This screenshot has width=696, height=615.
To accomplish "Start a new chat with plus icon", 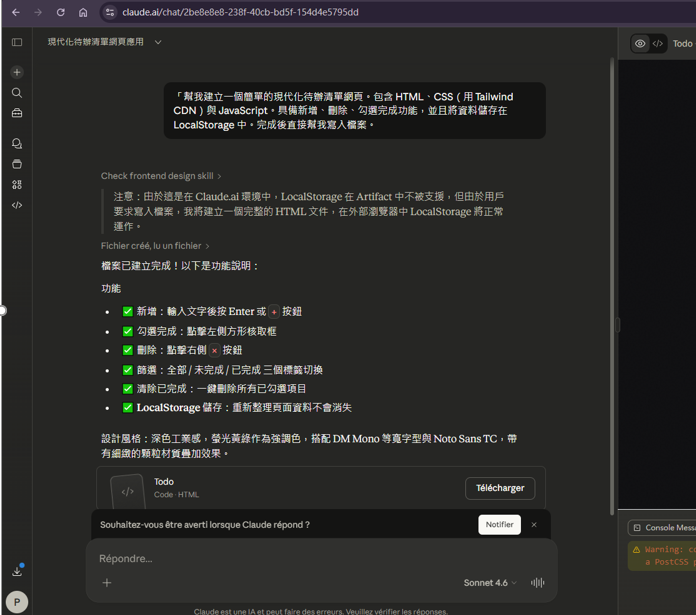I will (17, 72).
